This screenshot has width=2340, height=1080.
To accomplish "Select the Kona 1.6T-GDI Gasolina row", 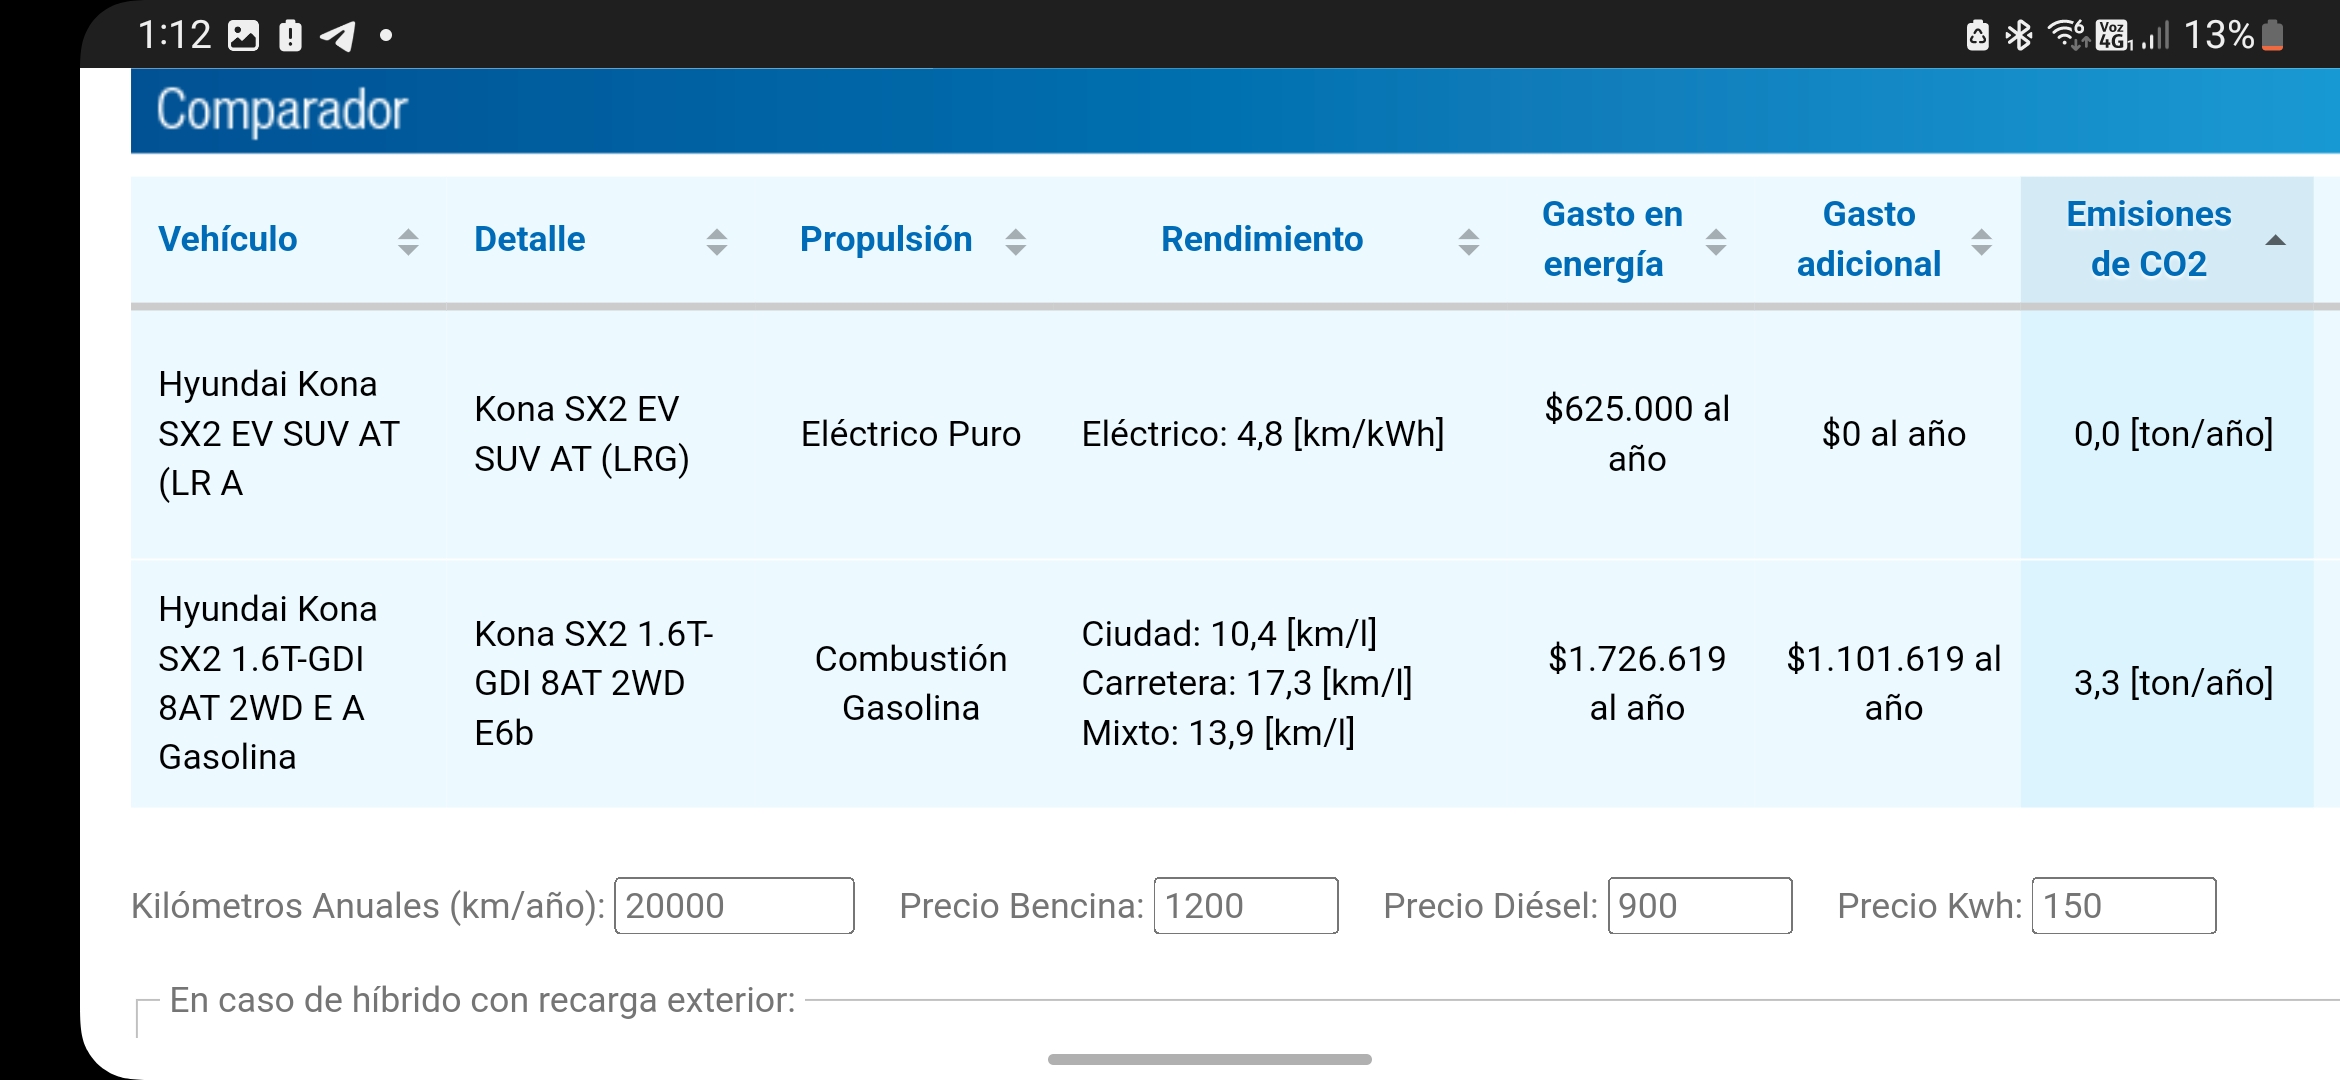I will click(x=1222, y=683).
